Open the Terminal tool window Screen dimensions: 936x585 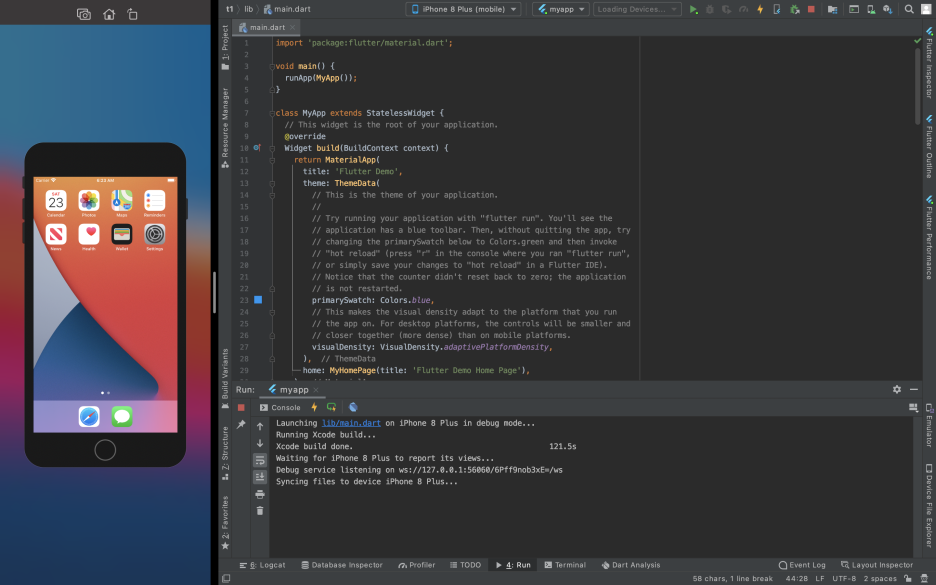565,565
